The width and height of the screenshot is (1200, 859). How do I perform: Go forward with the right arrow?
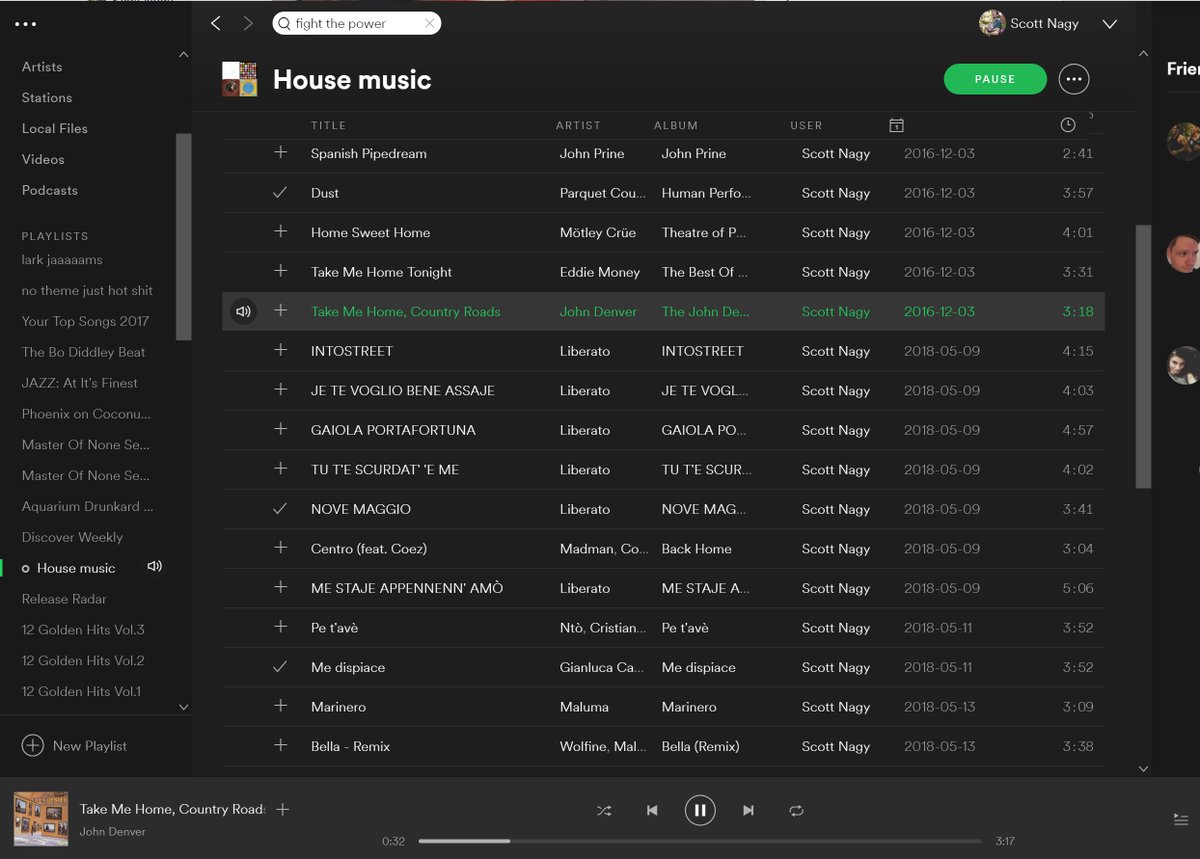249,23
